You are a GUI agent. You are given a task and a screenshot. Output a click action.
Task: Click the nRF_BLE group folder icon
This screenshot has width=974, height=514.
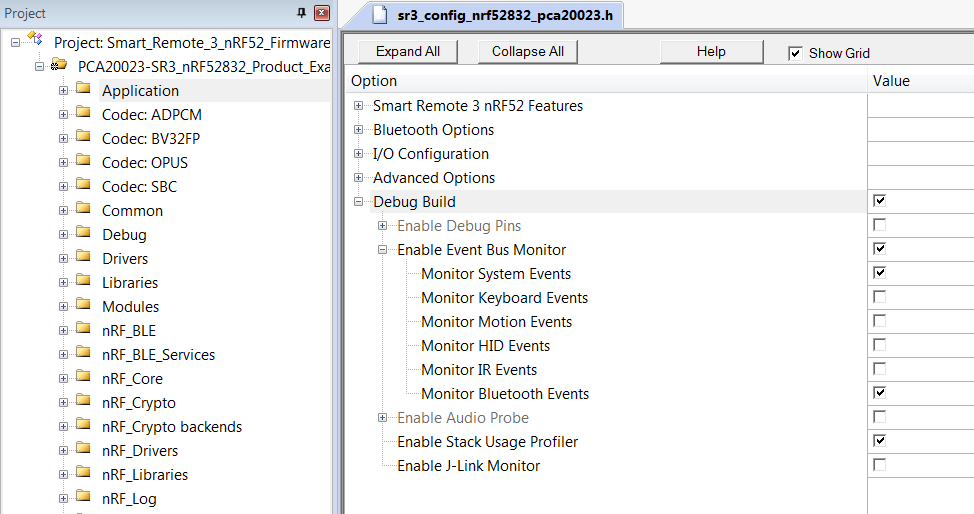(83, 328)
